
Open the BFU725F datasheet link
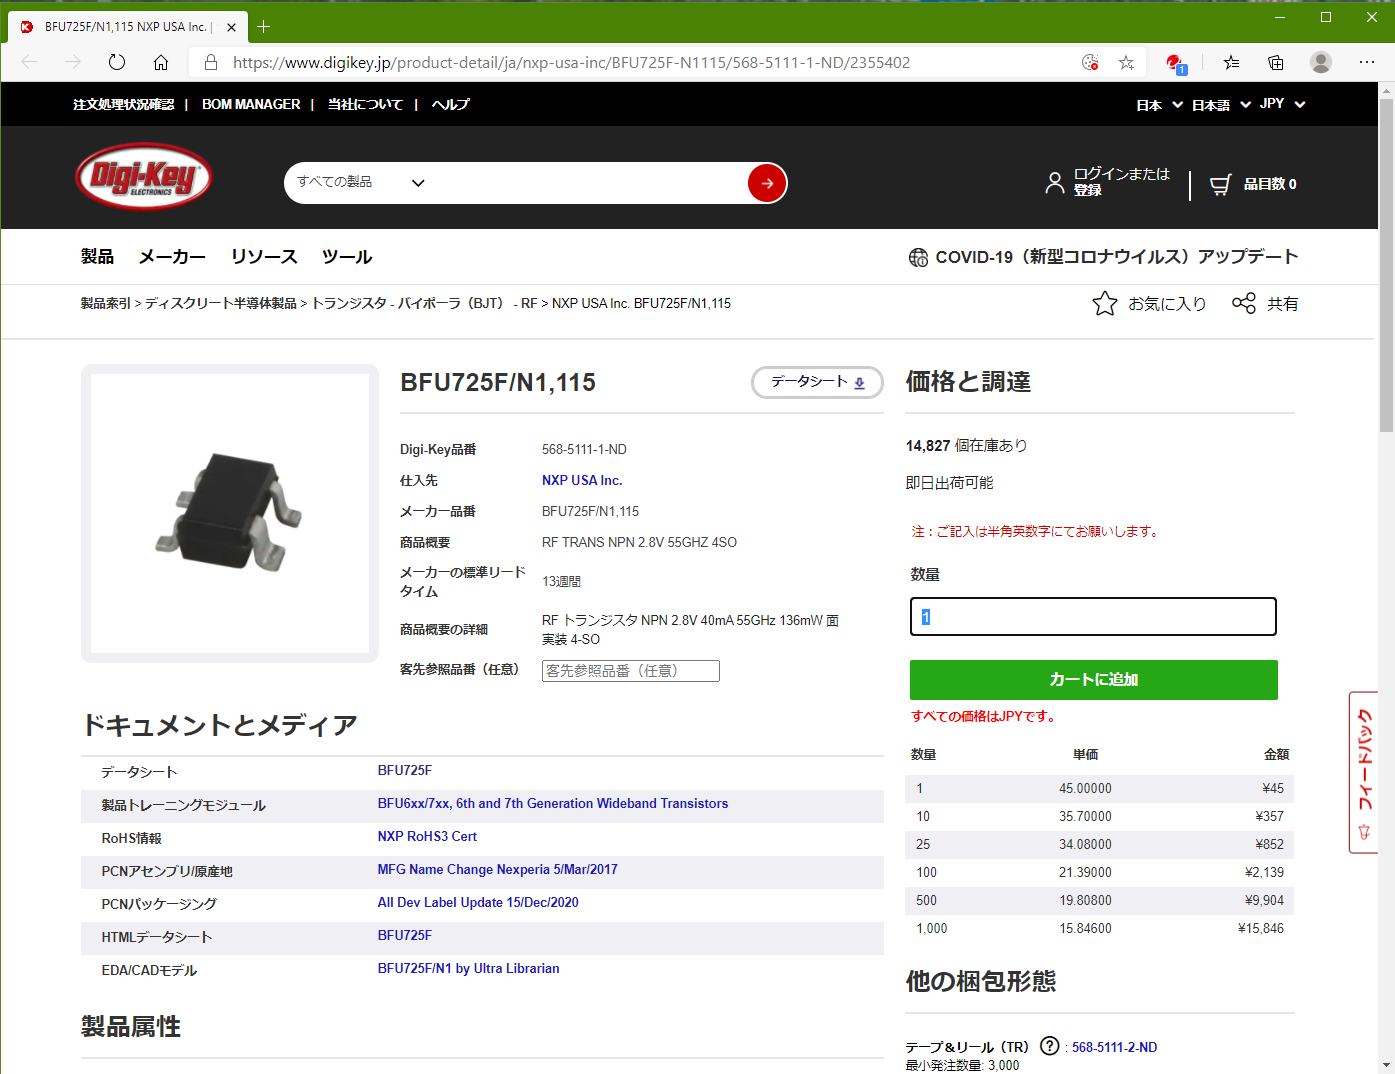point(405,770)
